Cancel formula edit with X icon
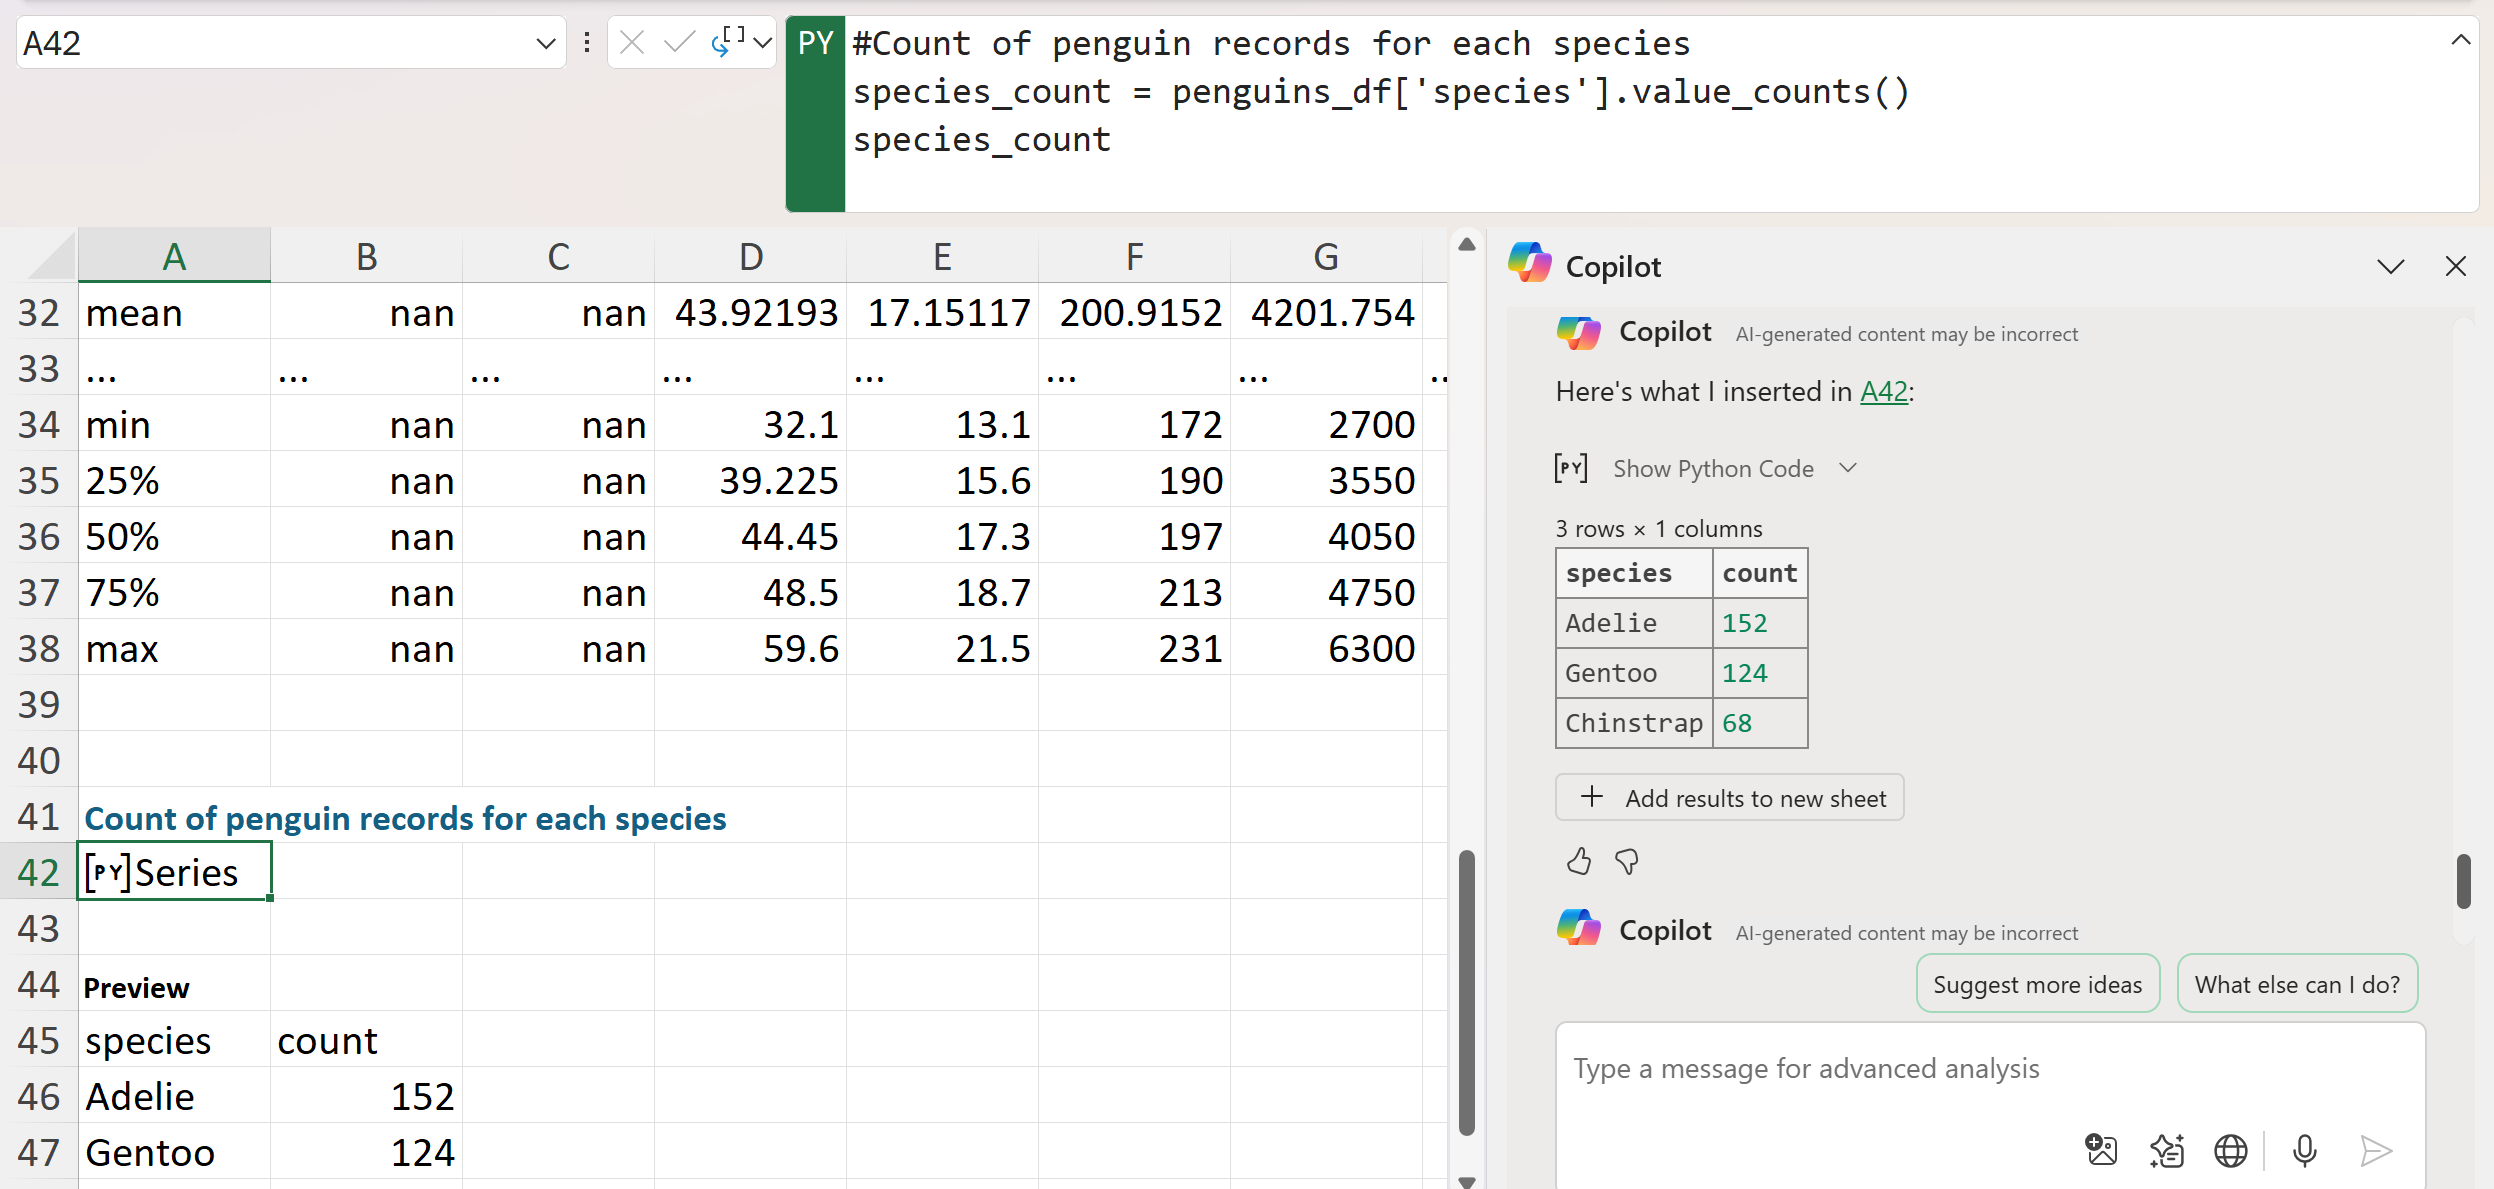The width and height of the screenshot is (2494, 1189). (x=631, y=42)
